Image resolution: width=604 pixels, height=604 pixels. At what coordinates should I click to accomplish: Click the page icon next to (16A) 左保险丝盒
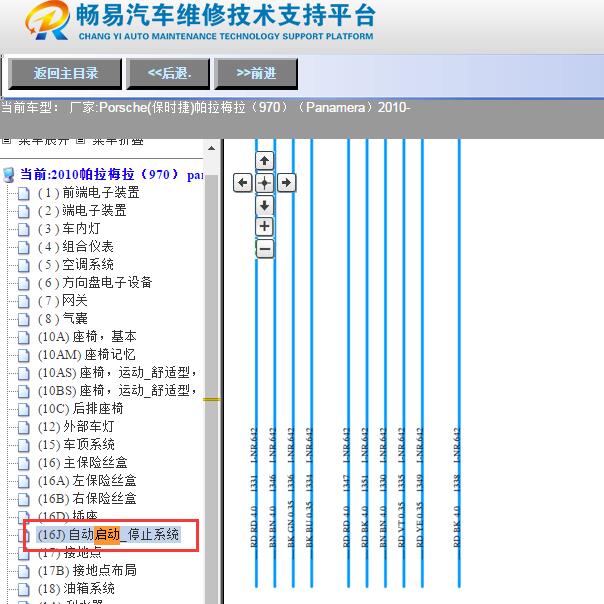click(23, 481)
